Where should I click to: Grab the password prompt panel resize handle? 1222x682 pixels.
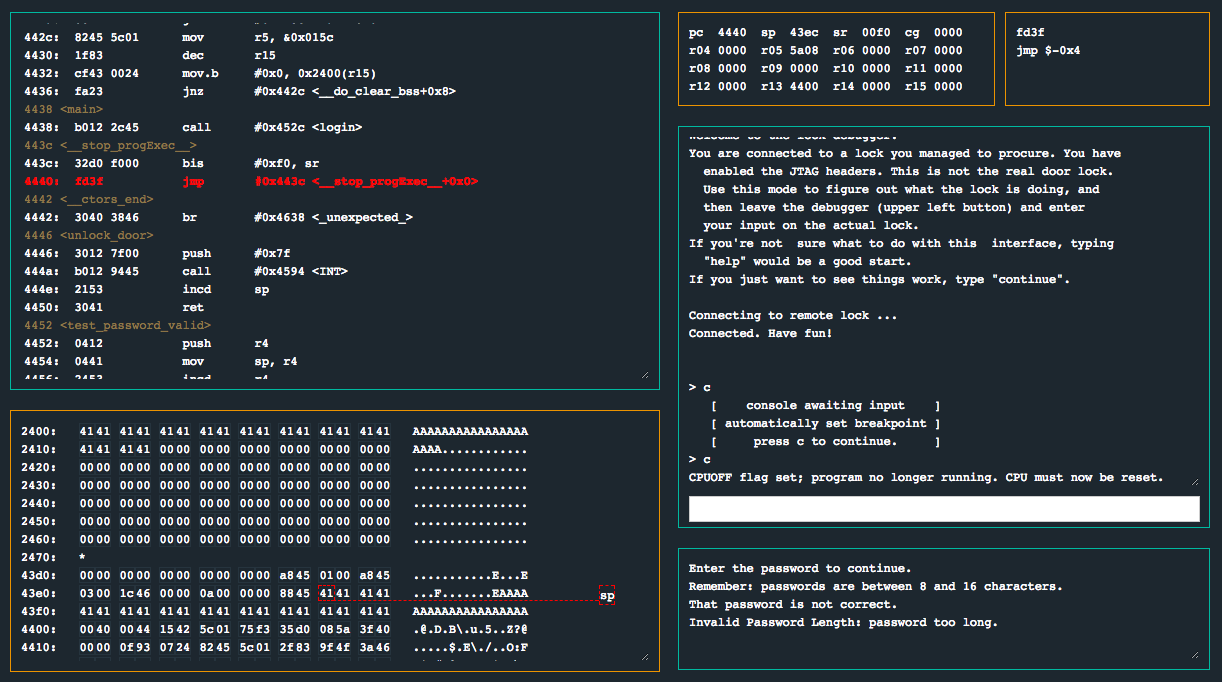1194,655
